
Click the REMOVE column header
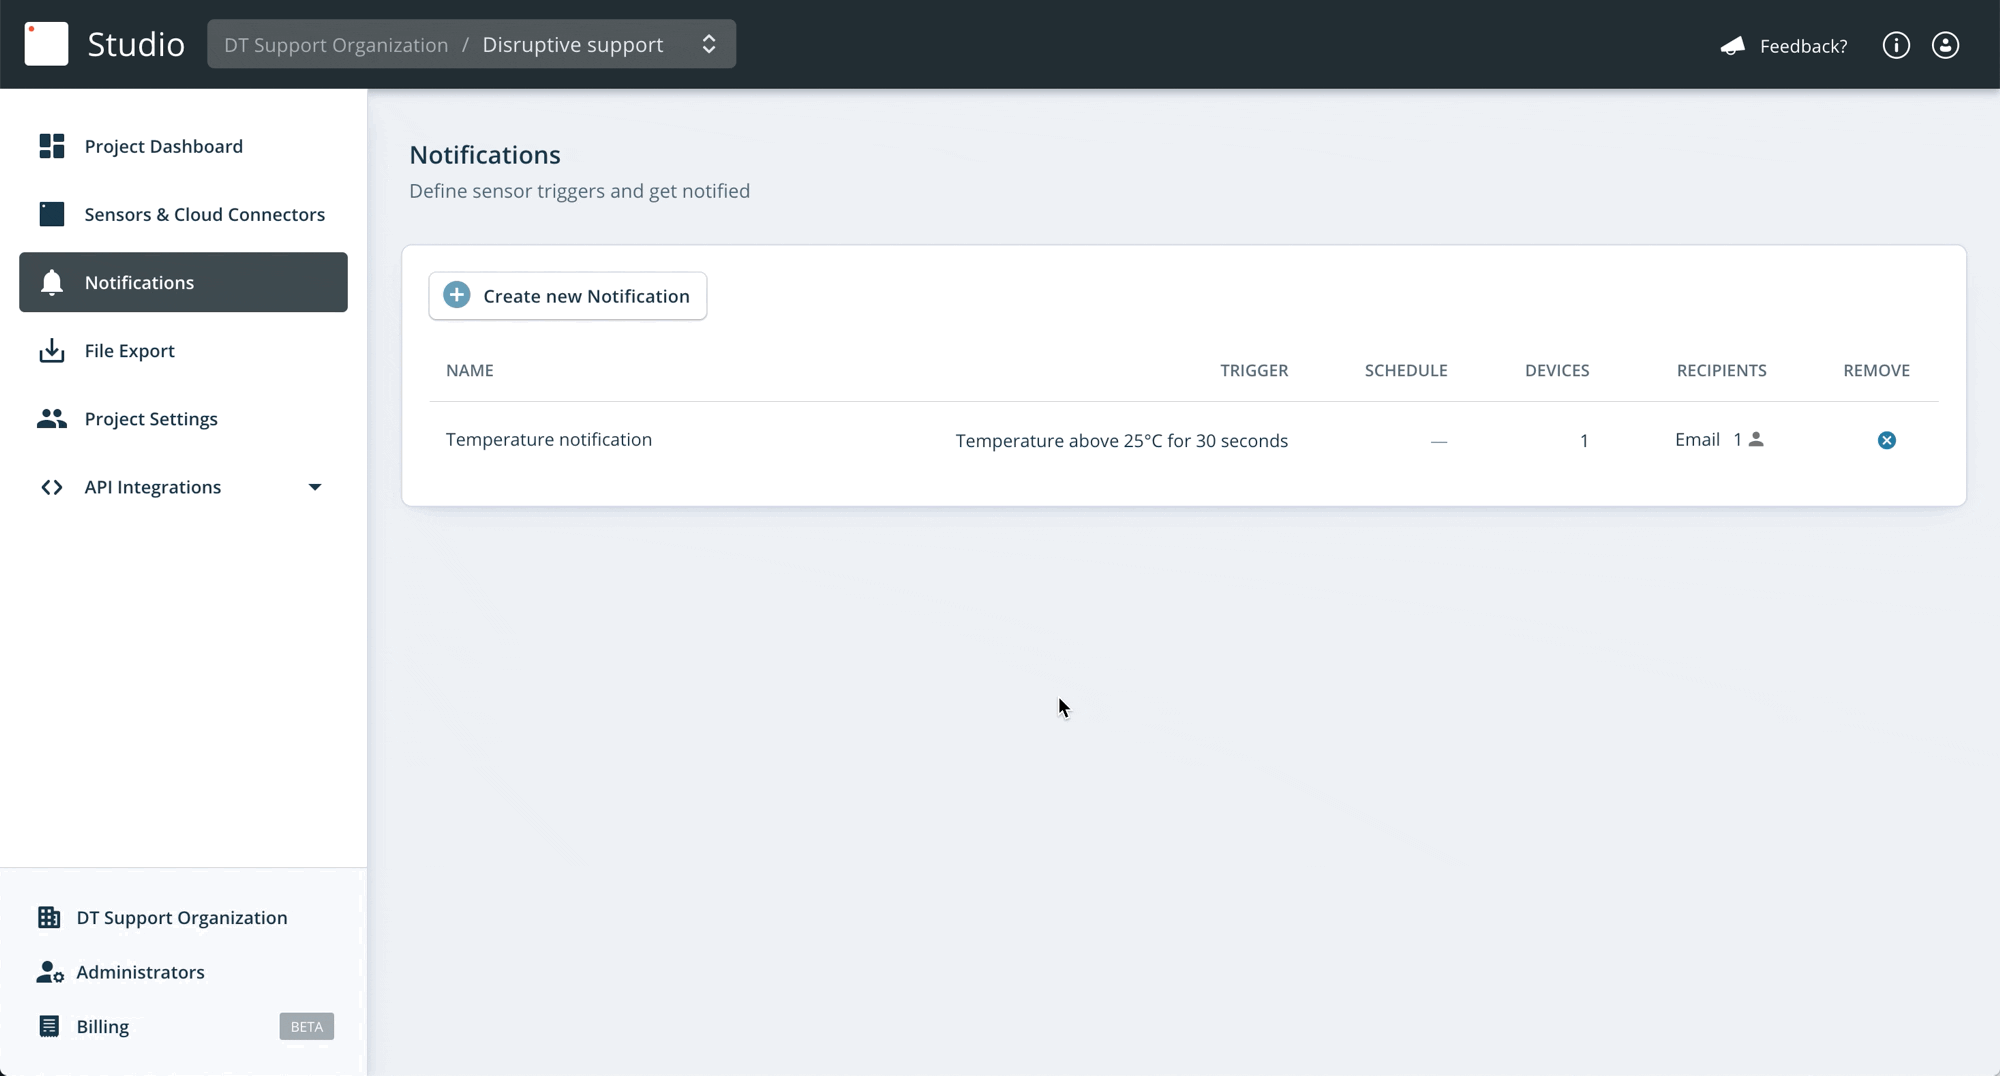[x=1877, y=370]
